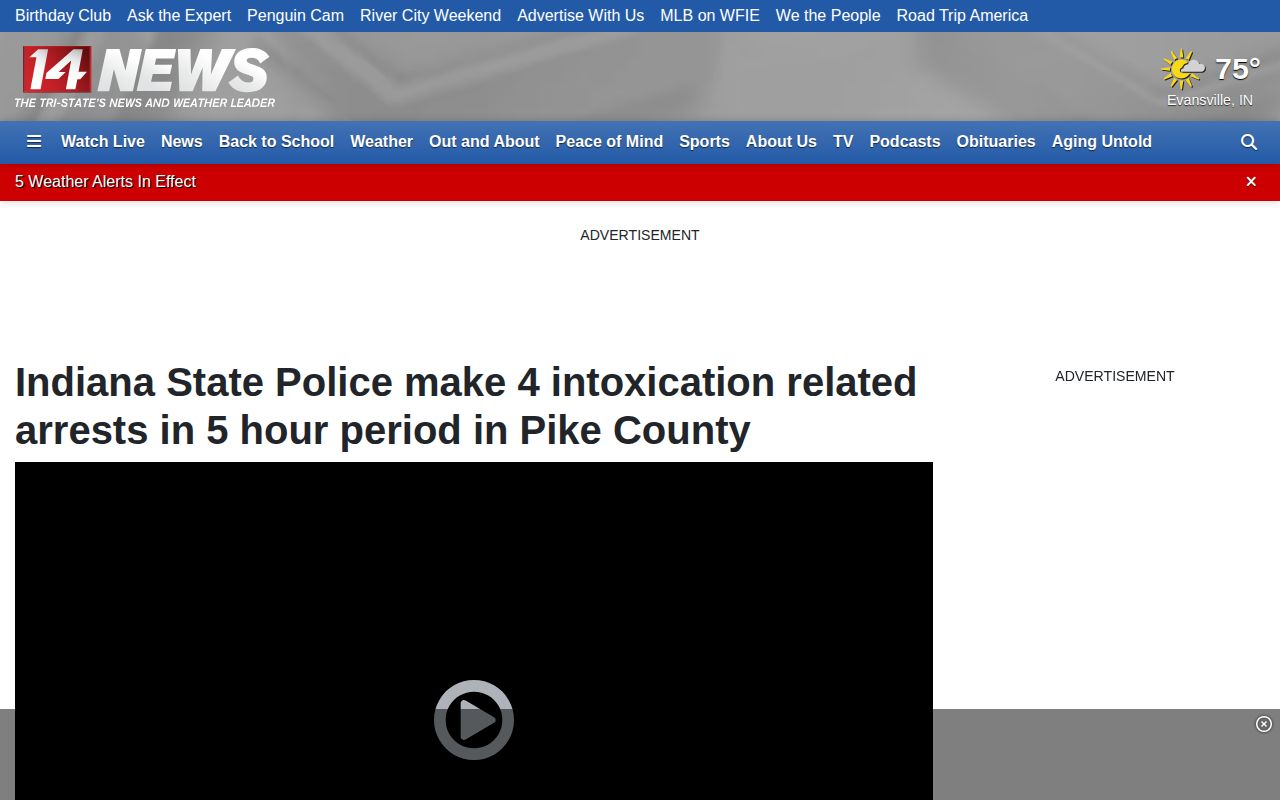Visit We the People link
Viewport: 1280px width, 800px height.
(828, 16)
